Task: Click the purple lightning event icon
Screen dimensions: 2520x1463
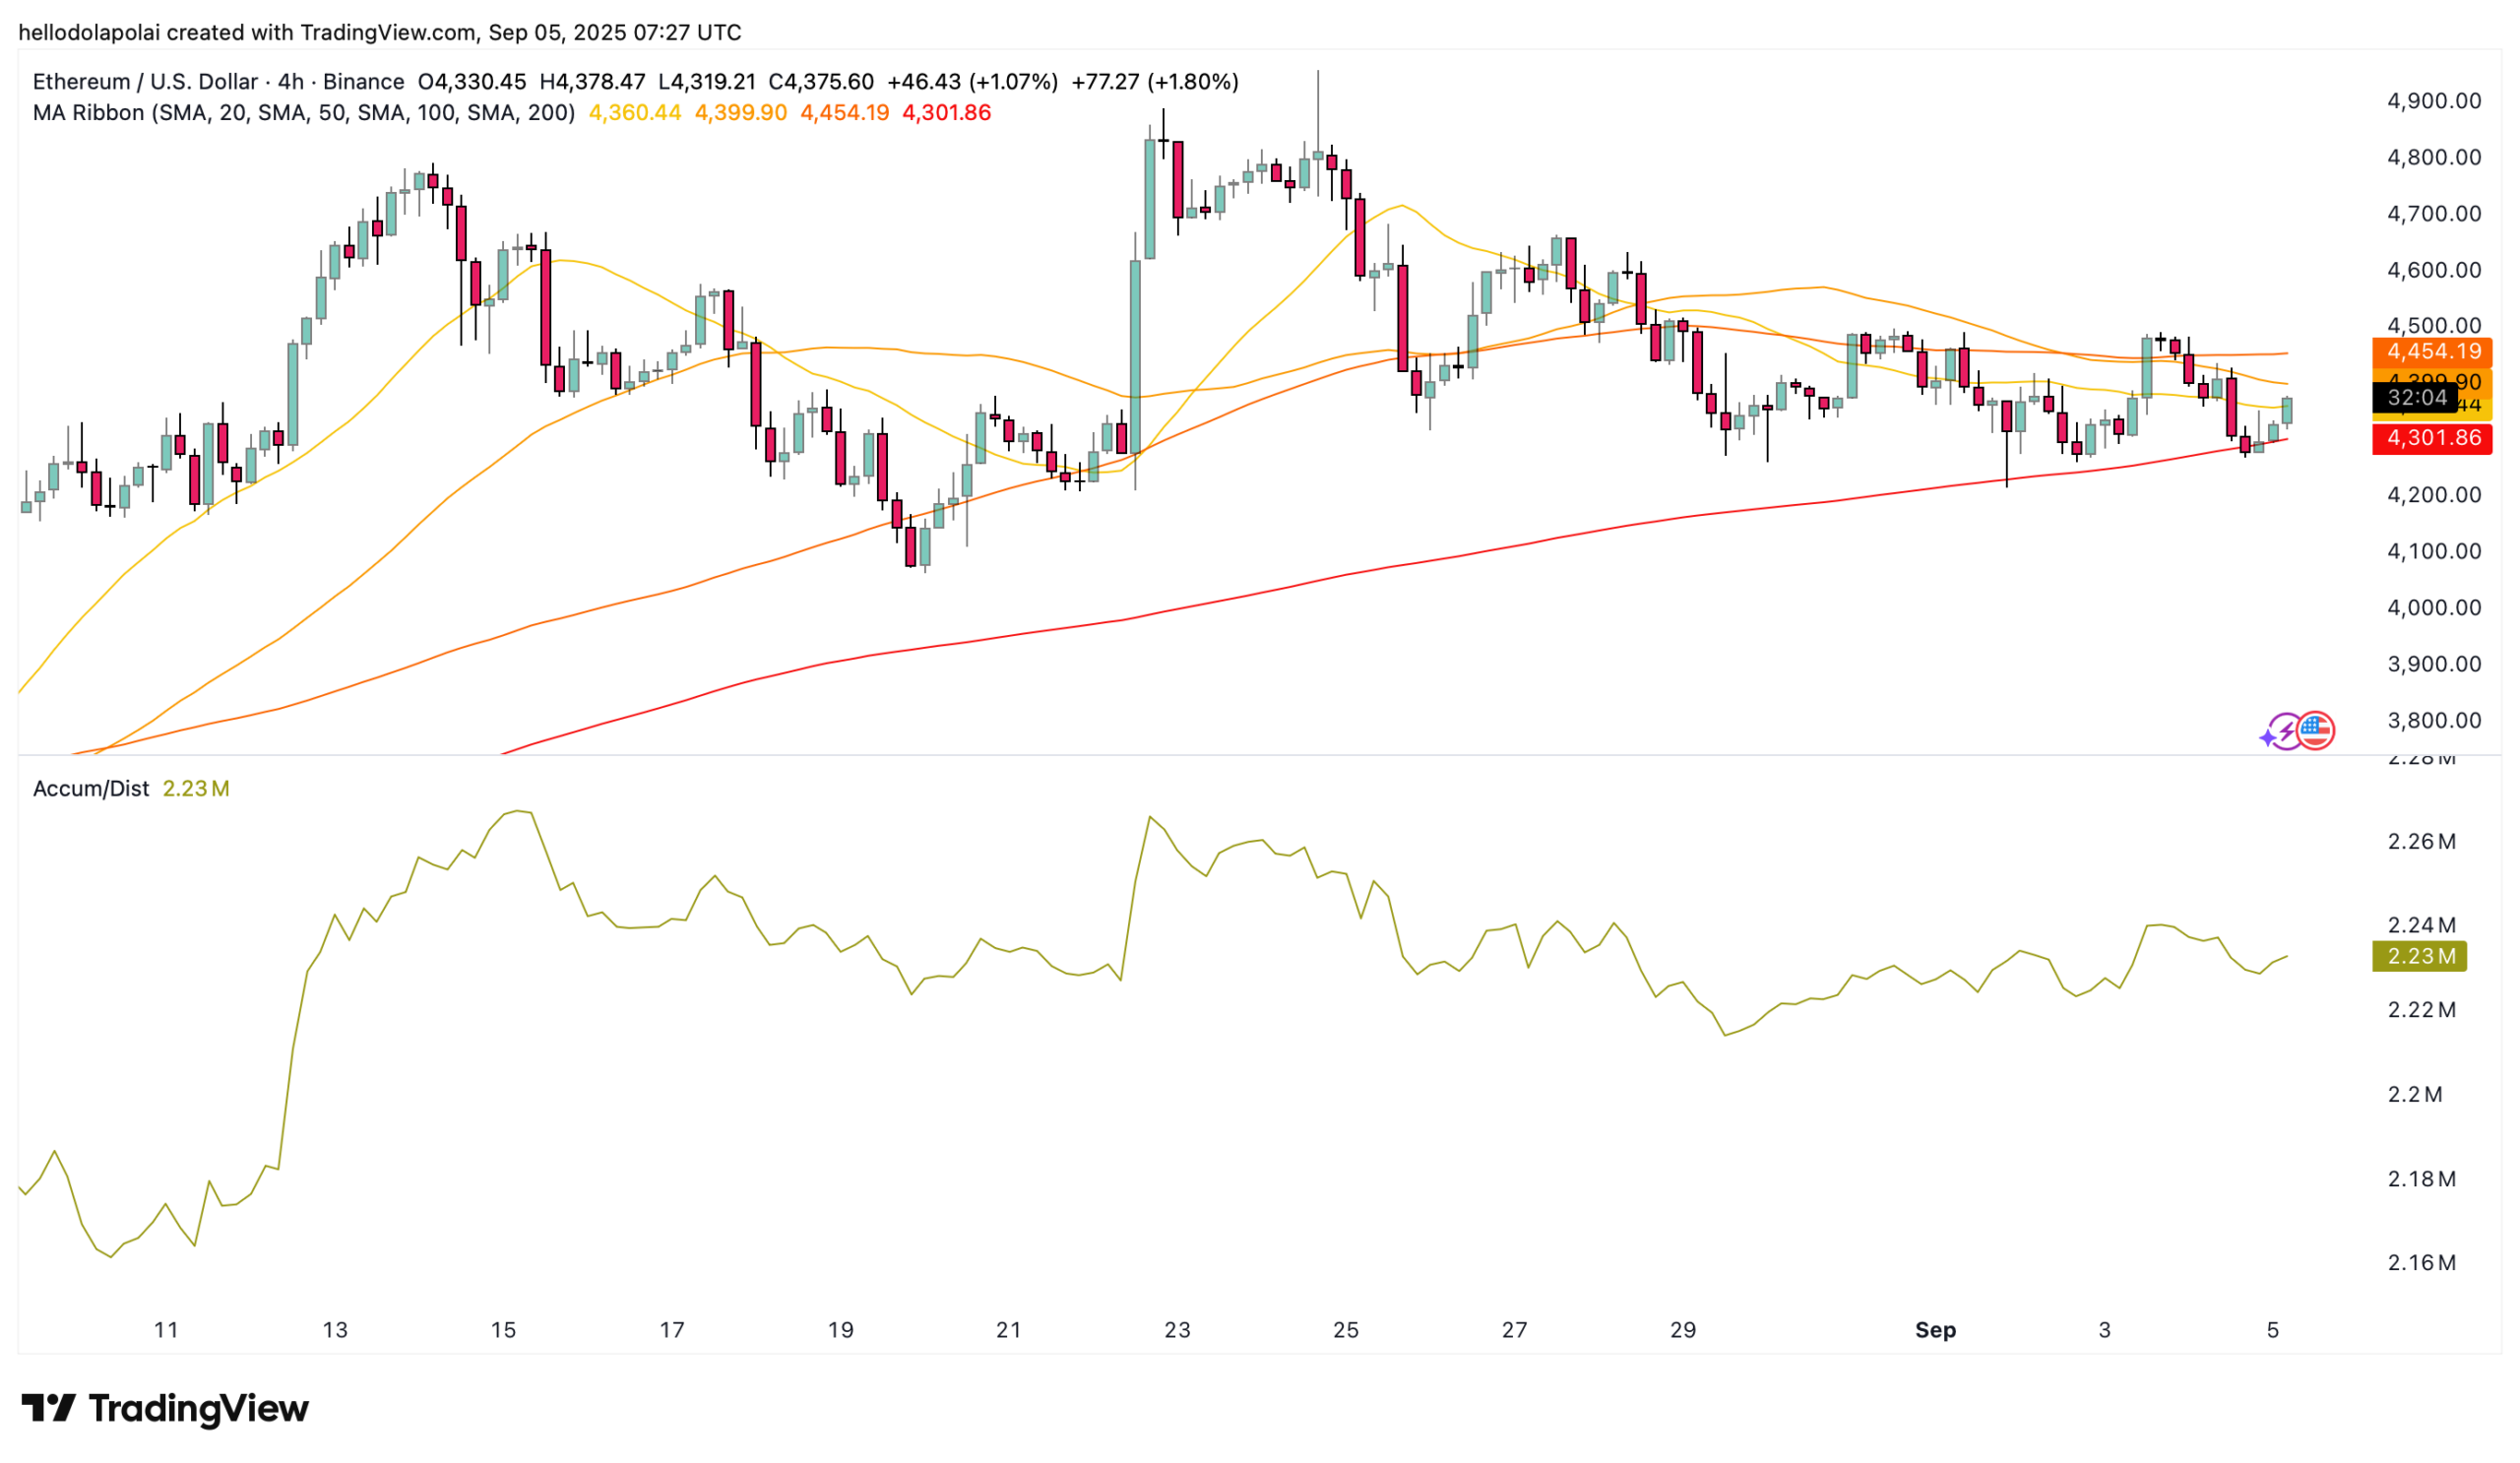Action: pyautogui.click(x=2284, y=732)
